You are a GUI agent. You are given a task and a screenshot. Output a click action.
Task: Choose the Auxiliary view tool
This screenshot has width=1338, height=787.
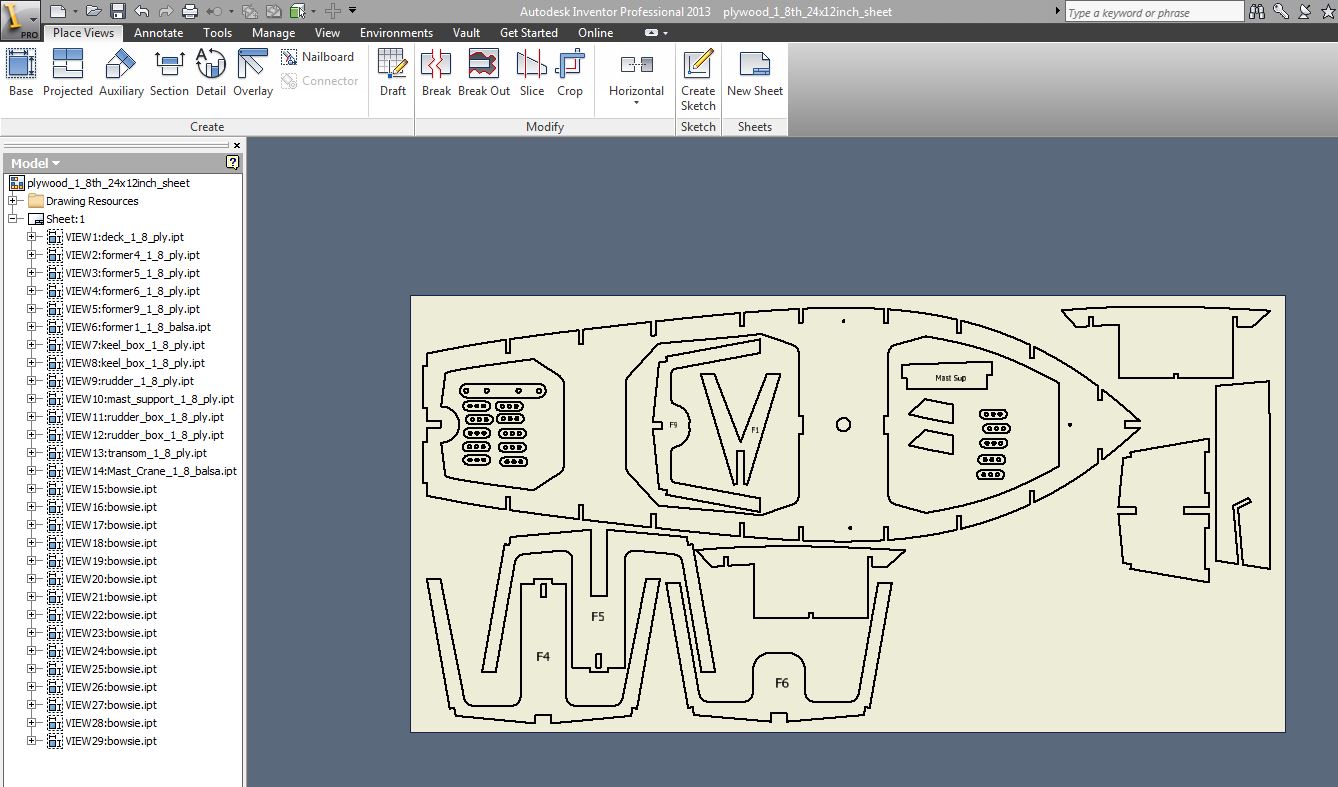pyautogui.click(x=121, y=73)
